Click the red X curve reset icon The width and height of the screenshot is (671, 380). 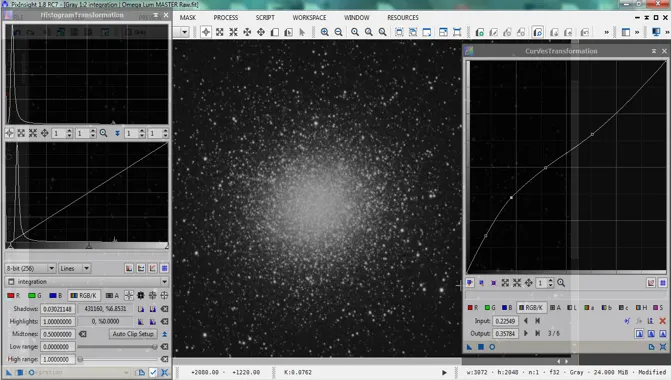coord(662,321)
